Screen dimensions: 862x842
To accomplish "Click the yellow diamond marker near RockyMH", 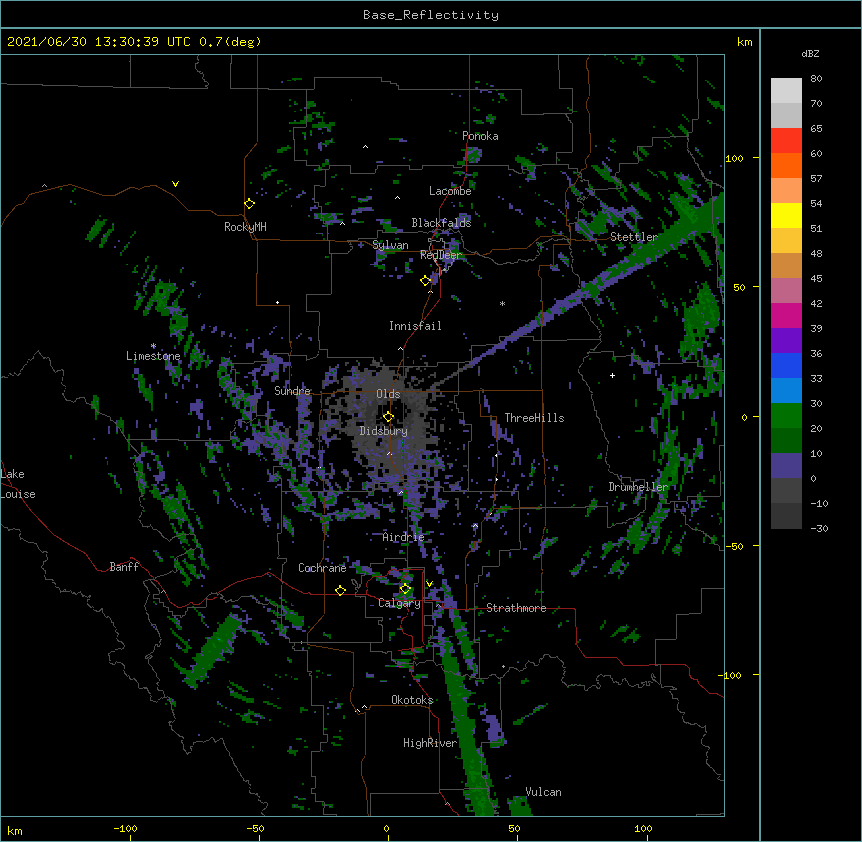I will 250,204.
